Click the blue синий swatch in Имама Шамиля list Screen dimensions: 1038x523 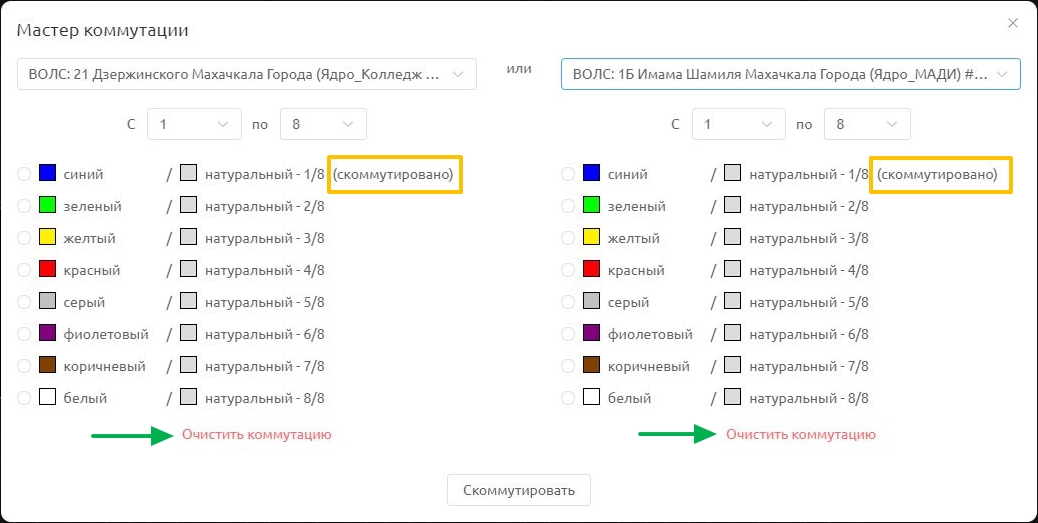click(x=591, y=173)
